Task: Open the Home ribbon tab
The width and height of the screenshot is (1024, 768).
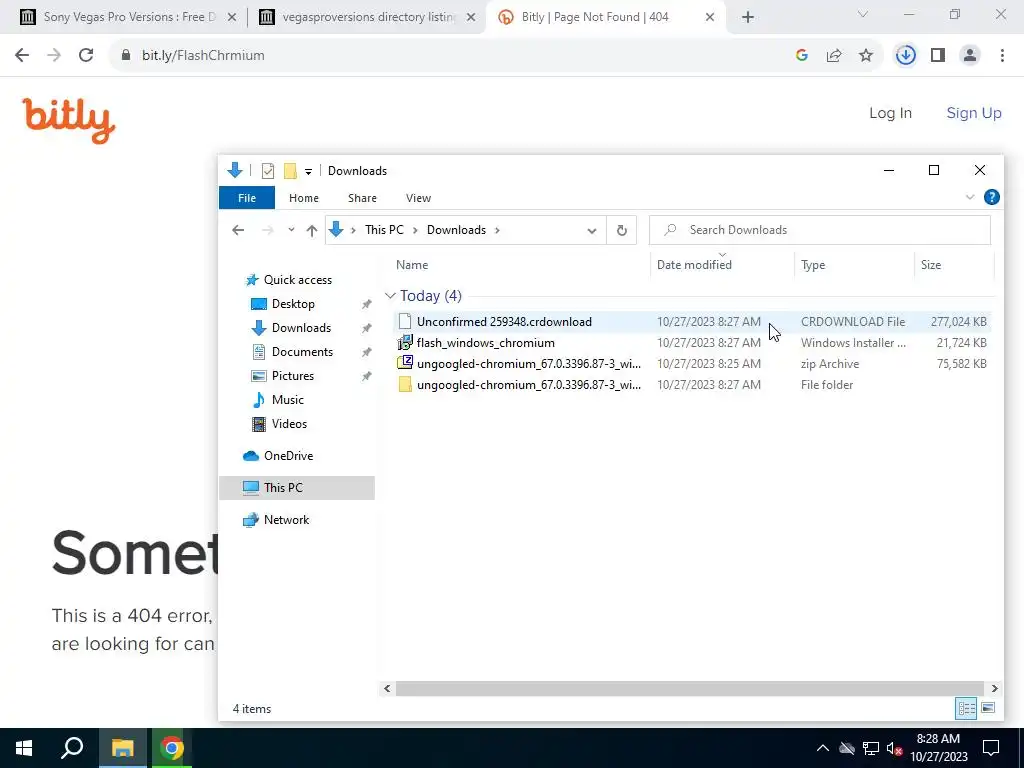Action: click(304, 198)
